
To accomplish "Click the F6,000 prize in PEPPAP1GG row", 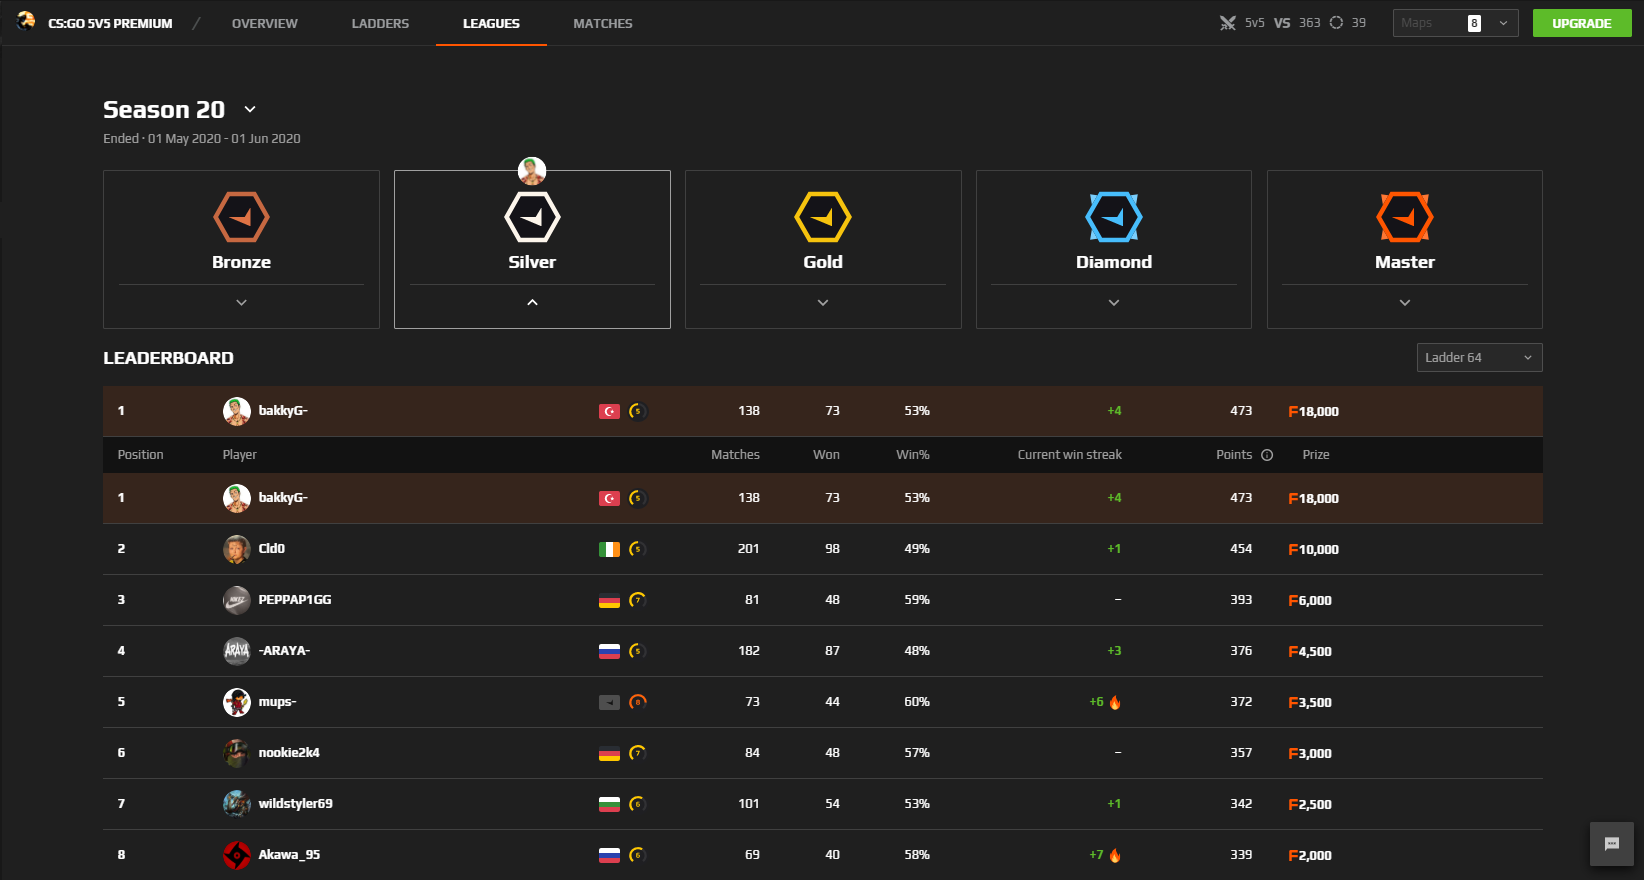I will 1310,600.
